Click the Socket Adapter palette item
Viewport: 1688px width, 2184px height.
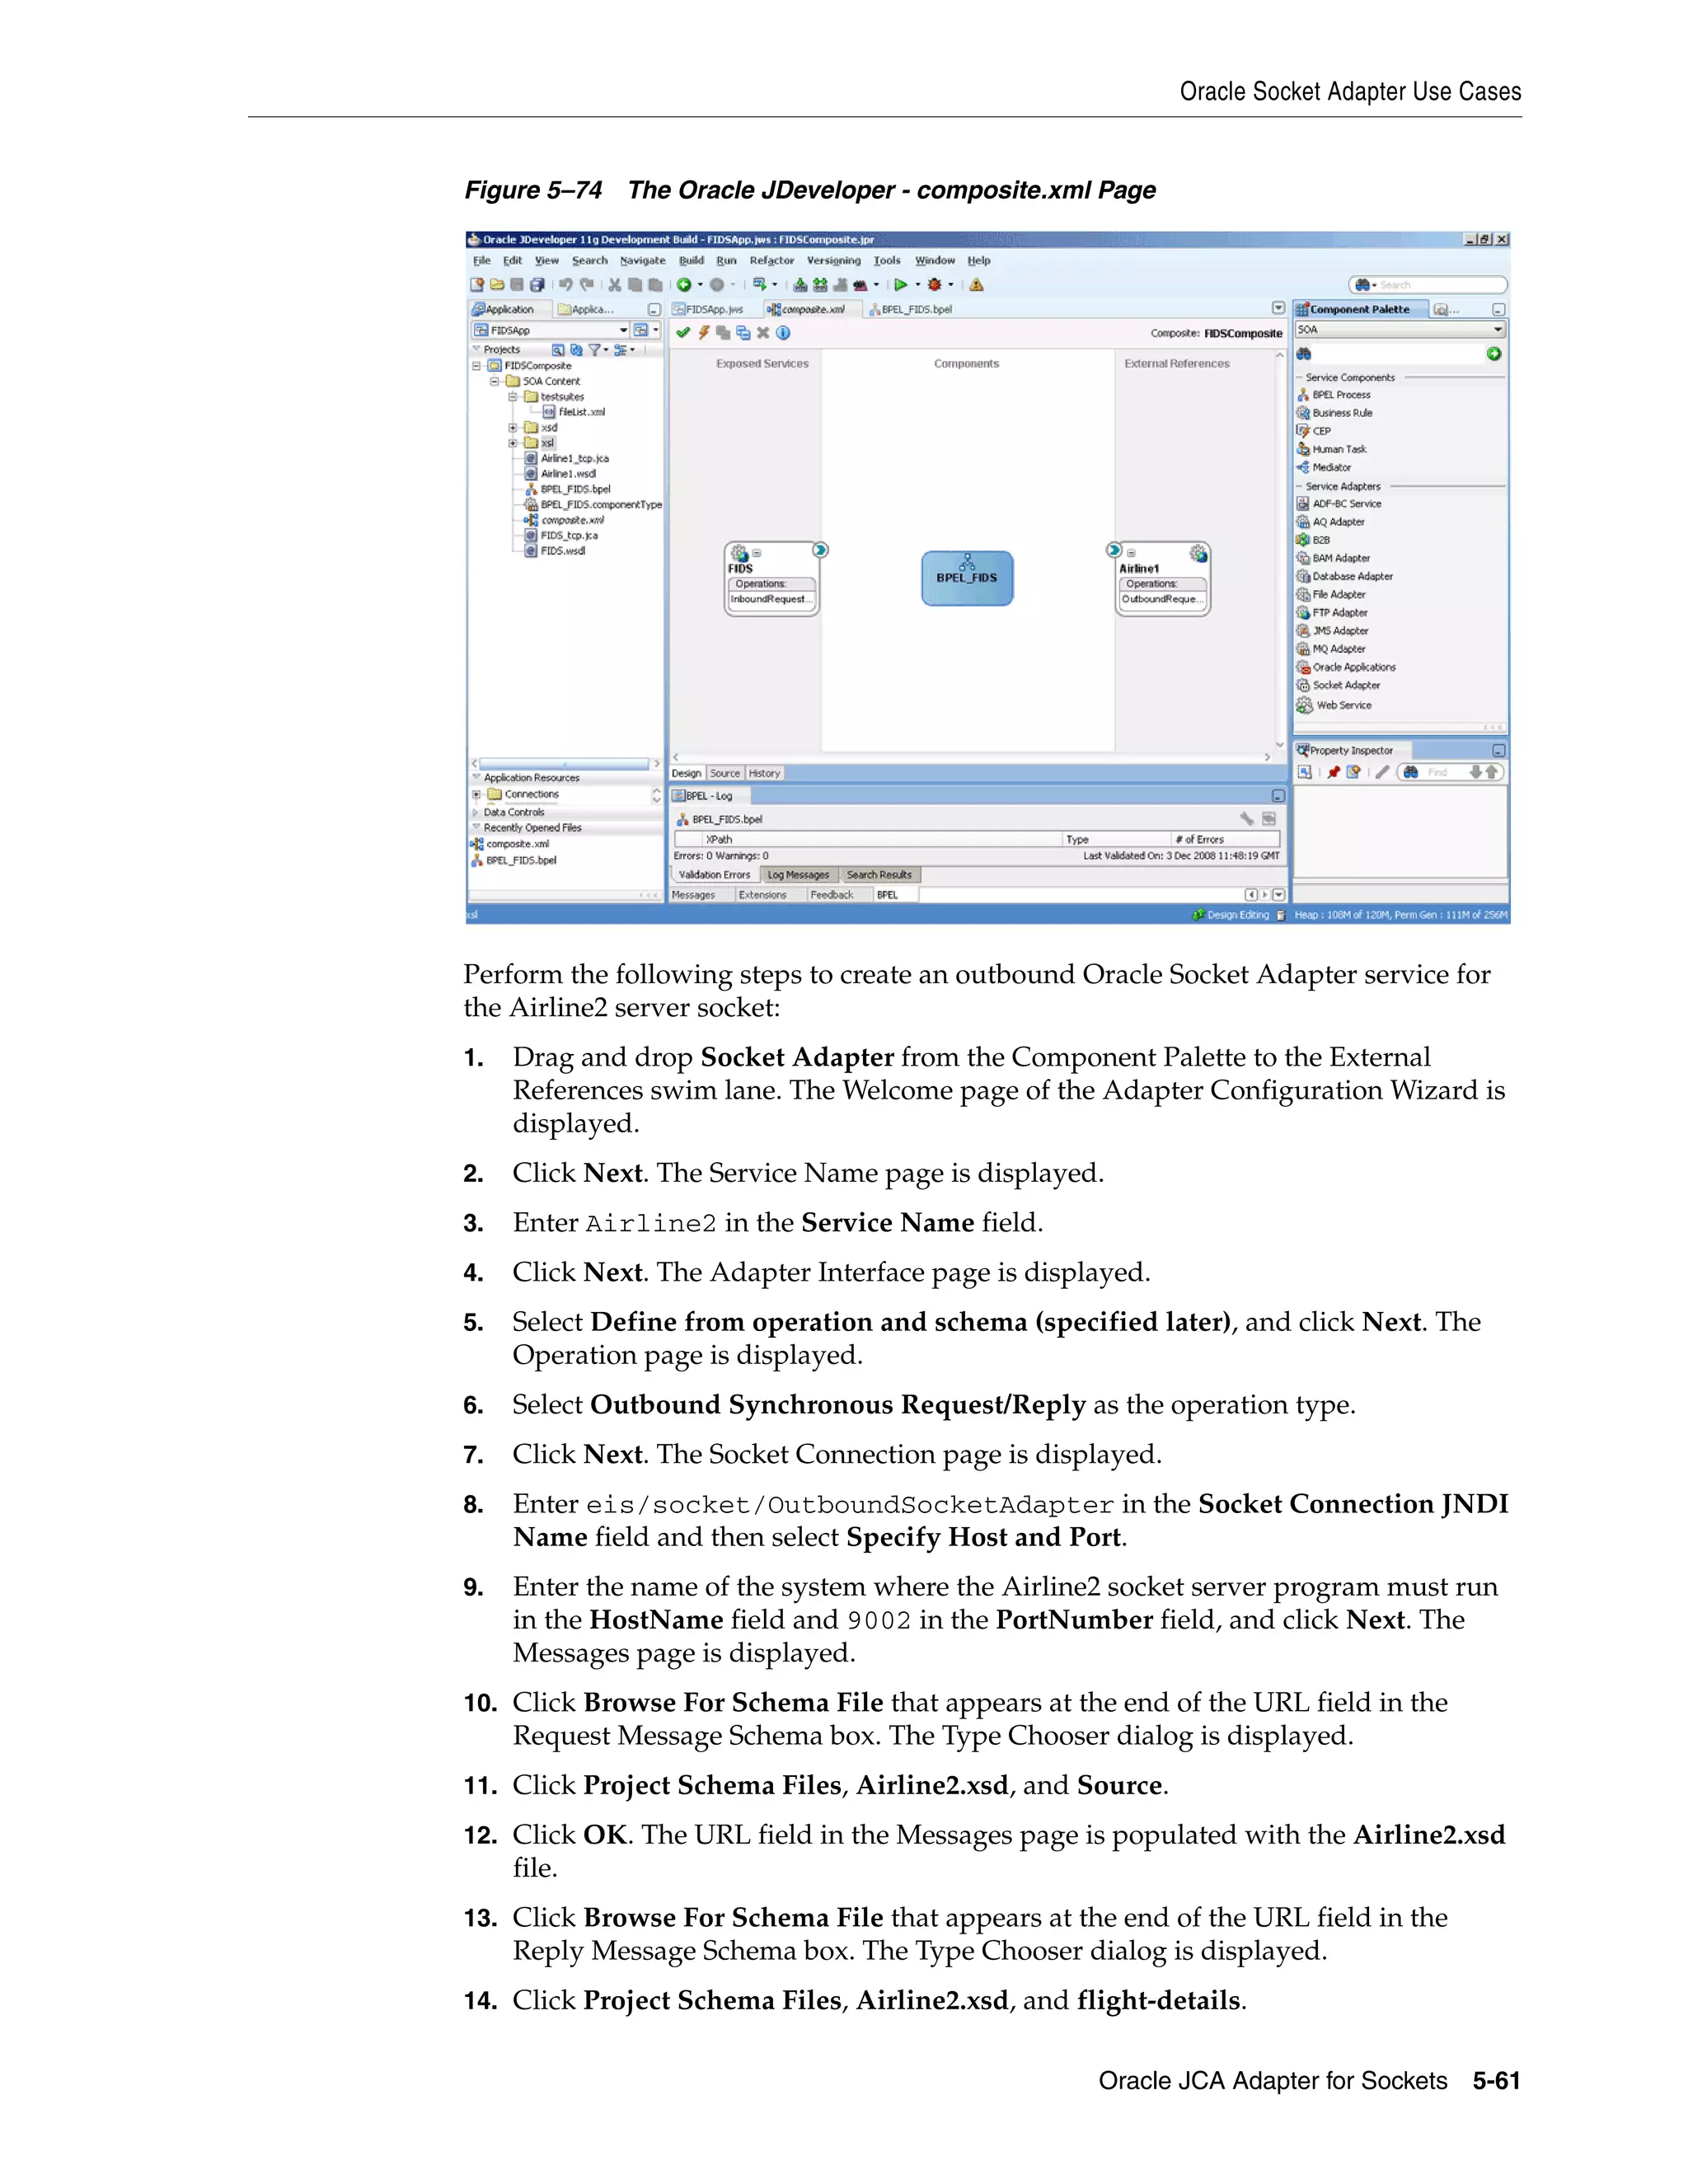[1339, 686]
